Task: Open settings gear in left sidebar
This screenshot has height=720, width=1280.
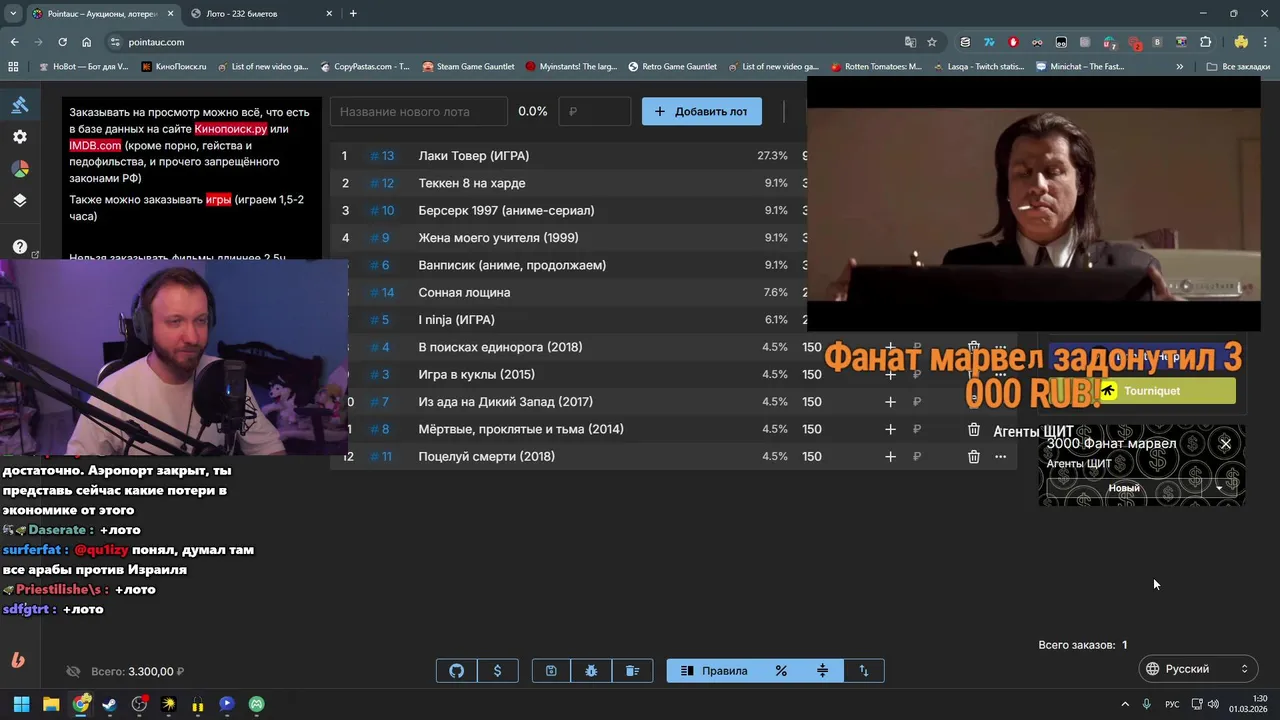Action: click(x=20, y=137)
